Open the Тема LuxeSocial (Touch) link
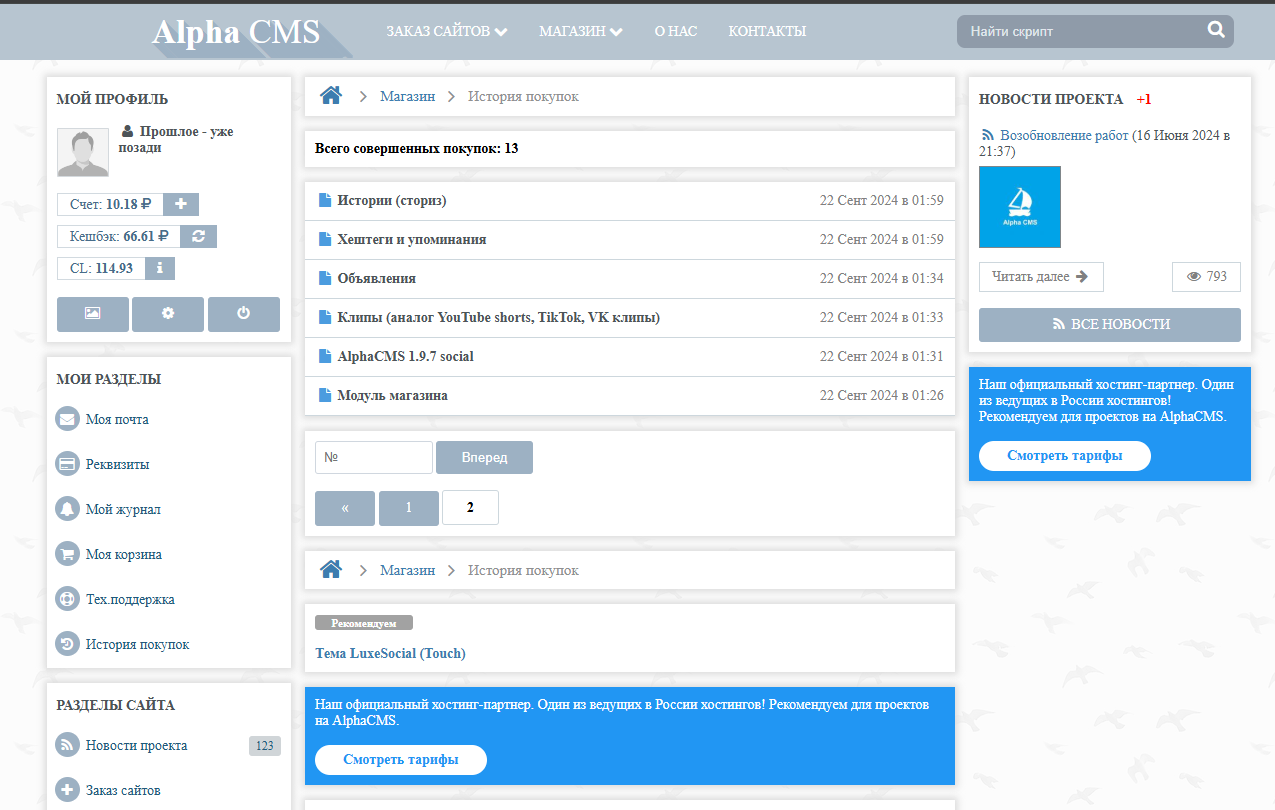This screenshot has height=810, width=1275. click(x=390, y=653)
